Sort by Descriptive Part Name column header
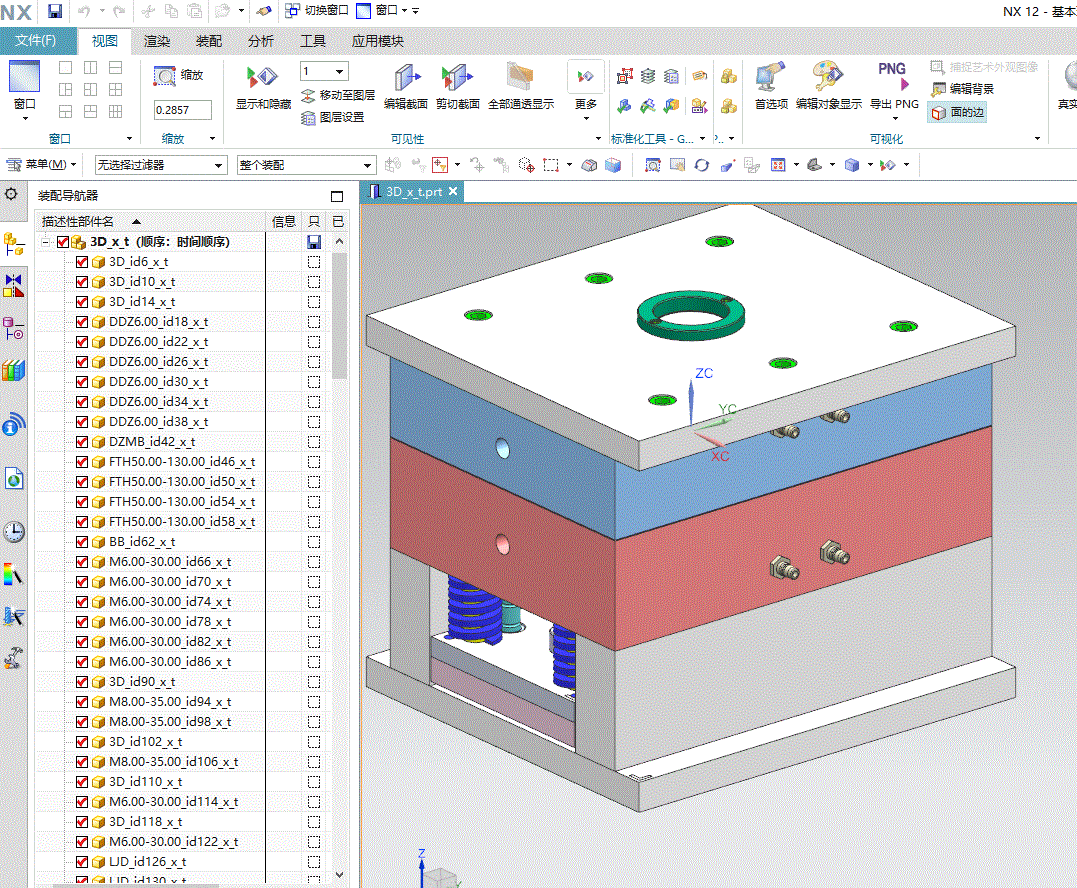 point(150,221)
